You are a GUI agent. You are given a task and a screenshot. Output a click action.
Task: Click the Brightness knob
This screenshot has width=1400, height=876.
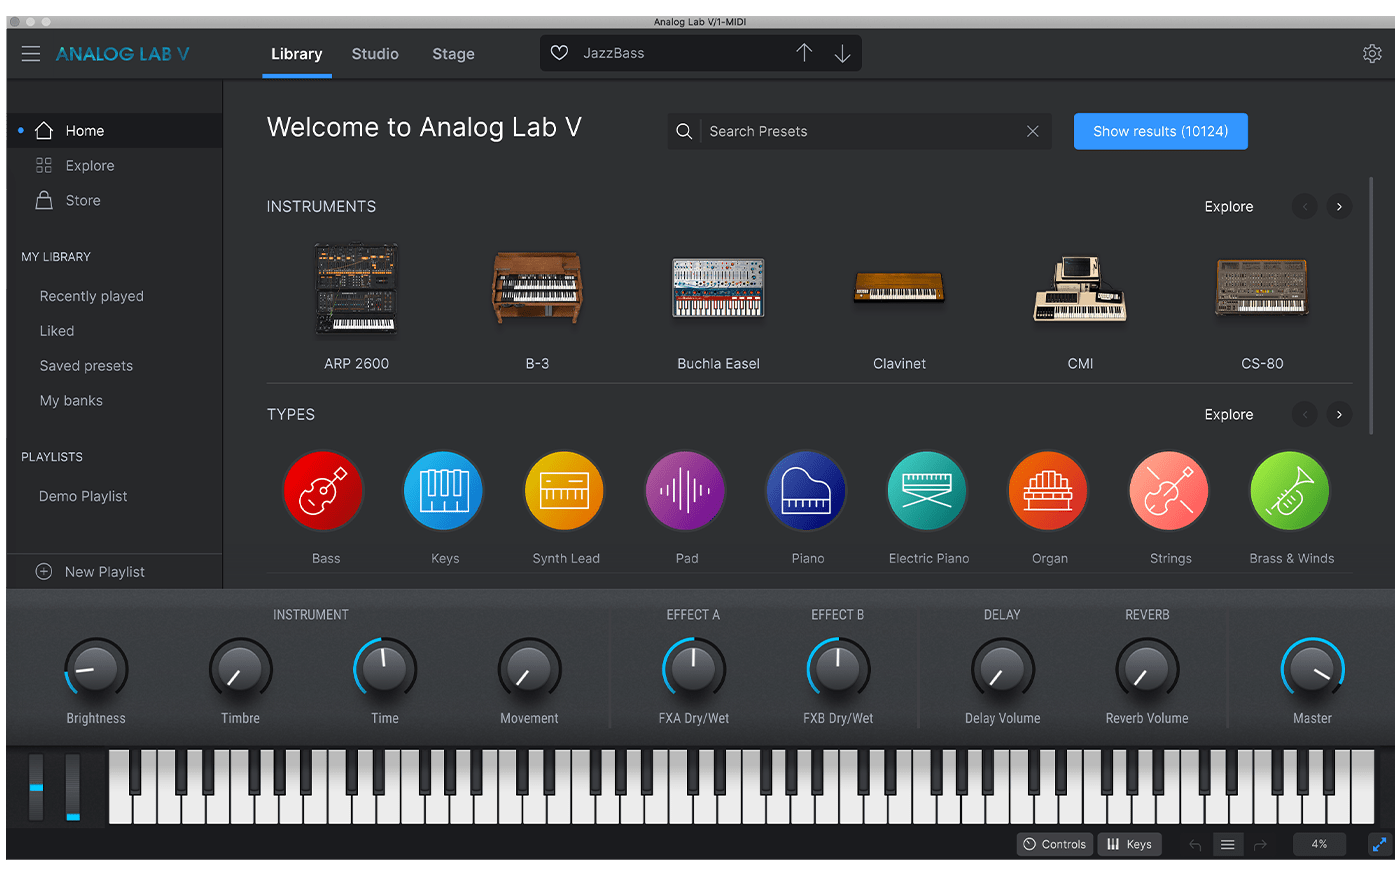[96, 669]
